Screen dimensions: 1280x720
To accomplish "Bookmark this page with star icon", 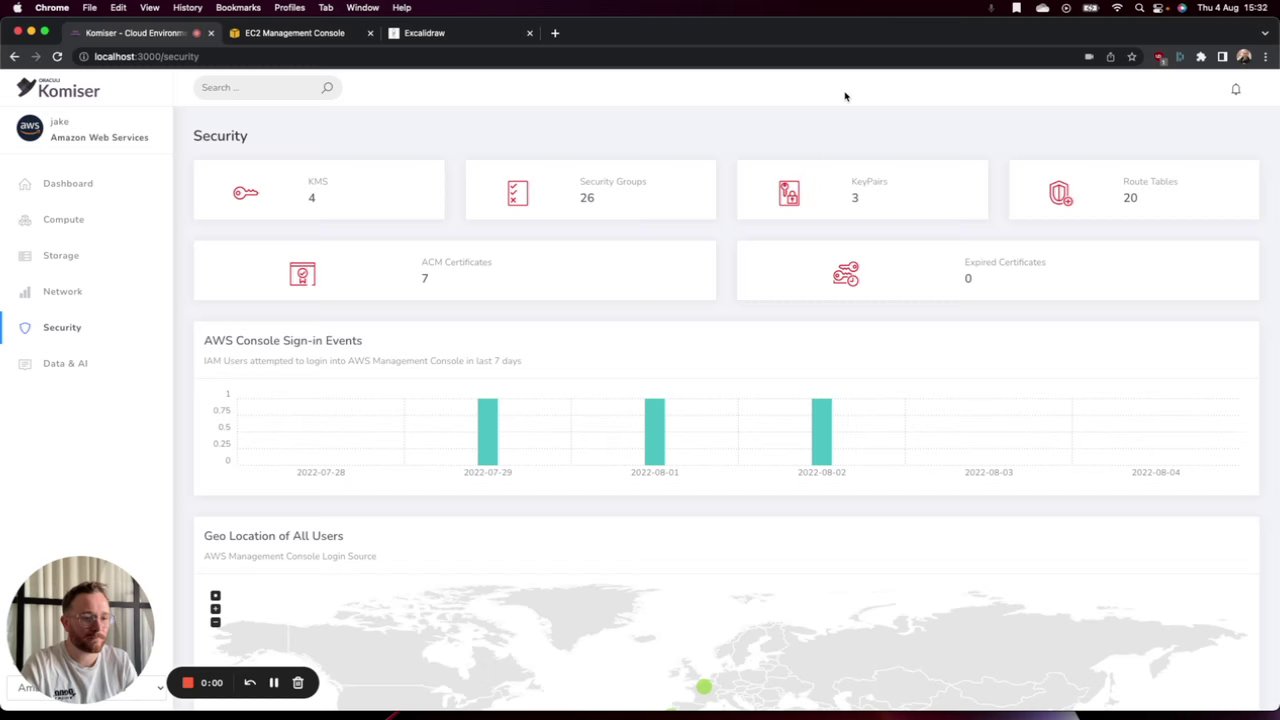I will click(1132, 57).
